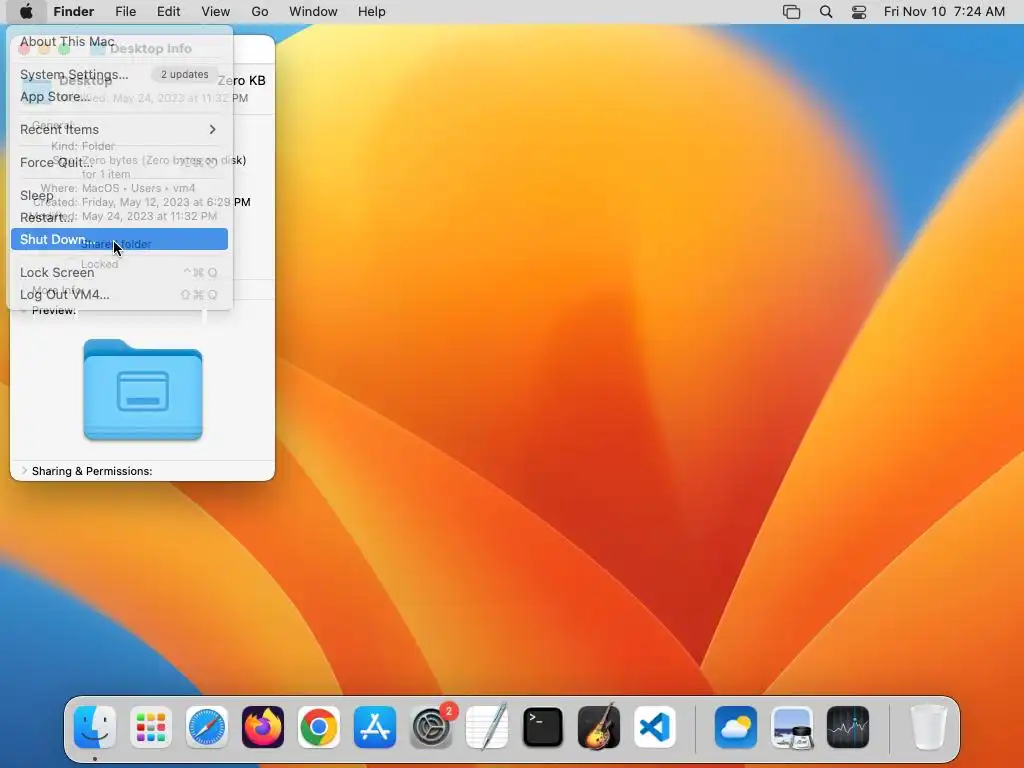Viewport: 1024px width, 768px height.
Task: Choose Restart in Apple menu
Action: pyautogui.click(x=120, y=217)
